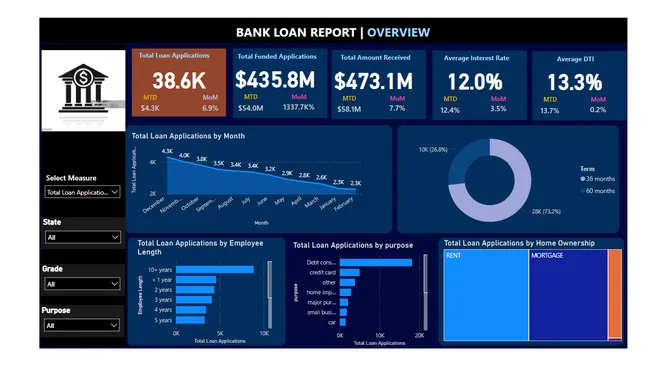This screenshot has width=650, height=373.
Task: Click the home improvement purpose bar
Action: tap(345, 292)
